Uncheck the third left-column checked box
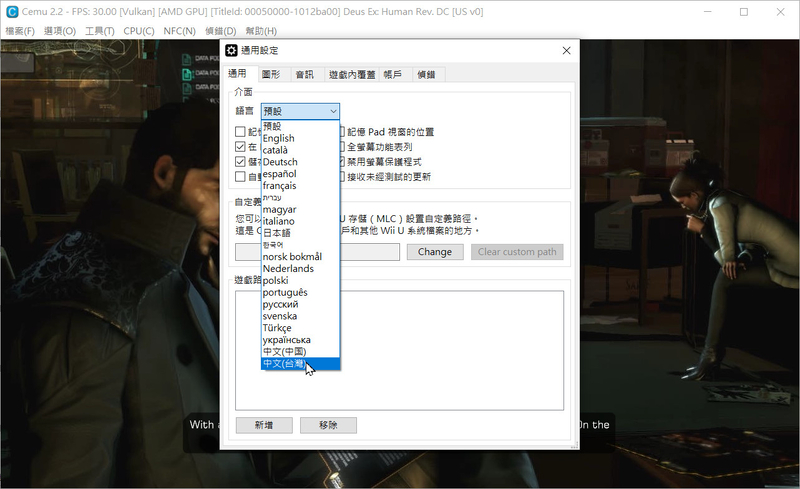Image resolution: width=800 pixels, height=489 pixels. pos(240,162)
